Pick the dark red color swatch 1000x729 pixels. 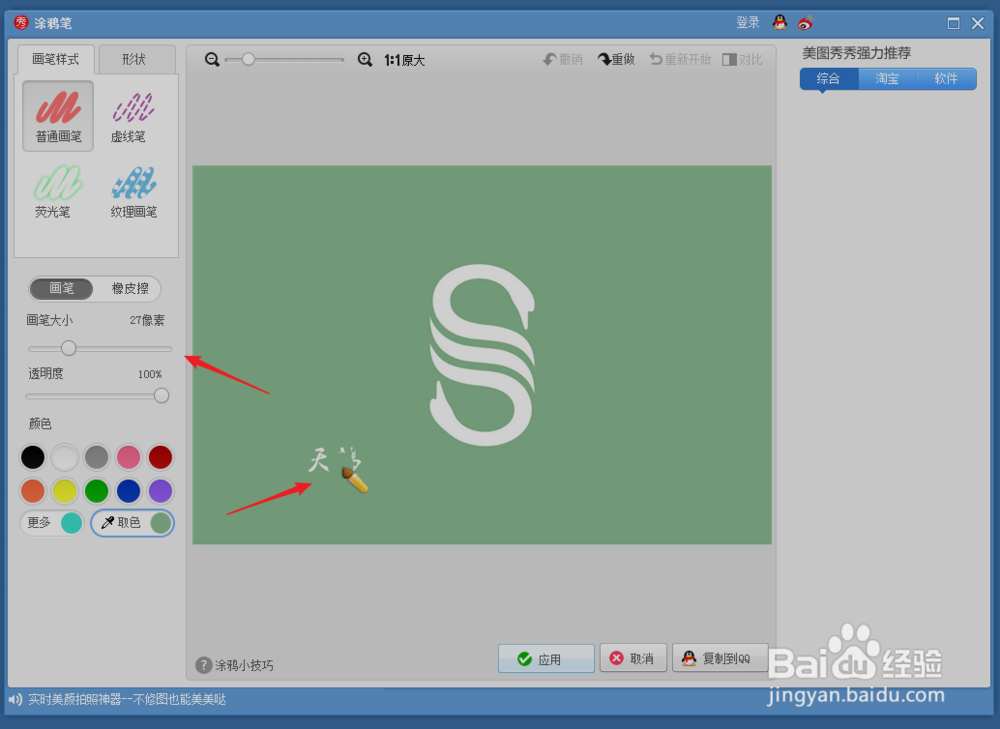(x=160, y=457)
